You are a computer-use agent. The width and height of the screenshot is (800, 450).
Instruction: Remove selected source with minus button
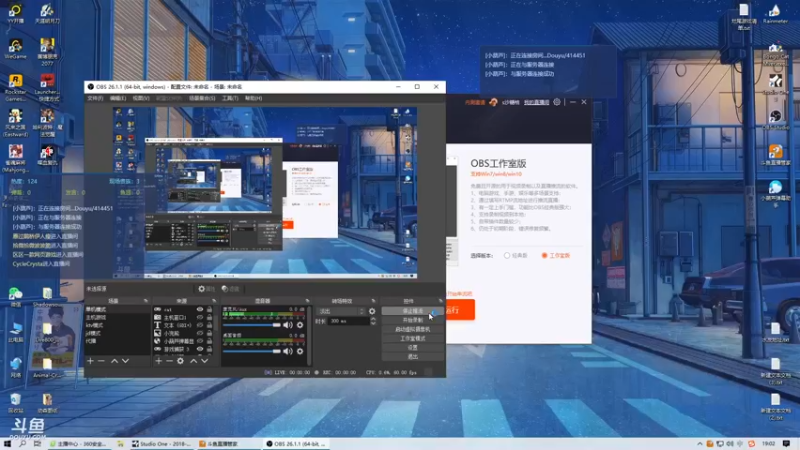[169, 361]
